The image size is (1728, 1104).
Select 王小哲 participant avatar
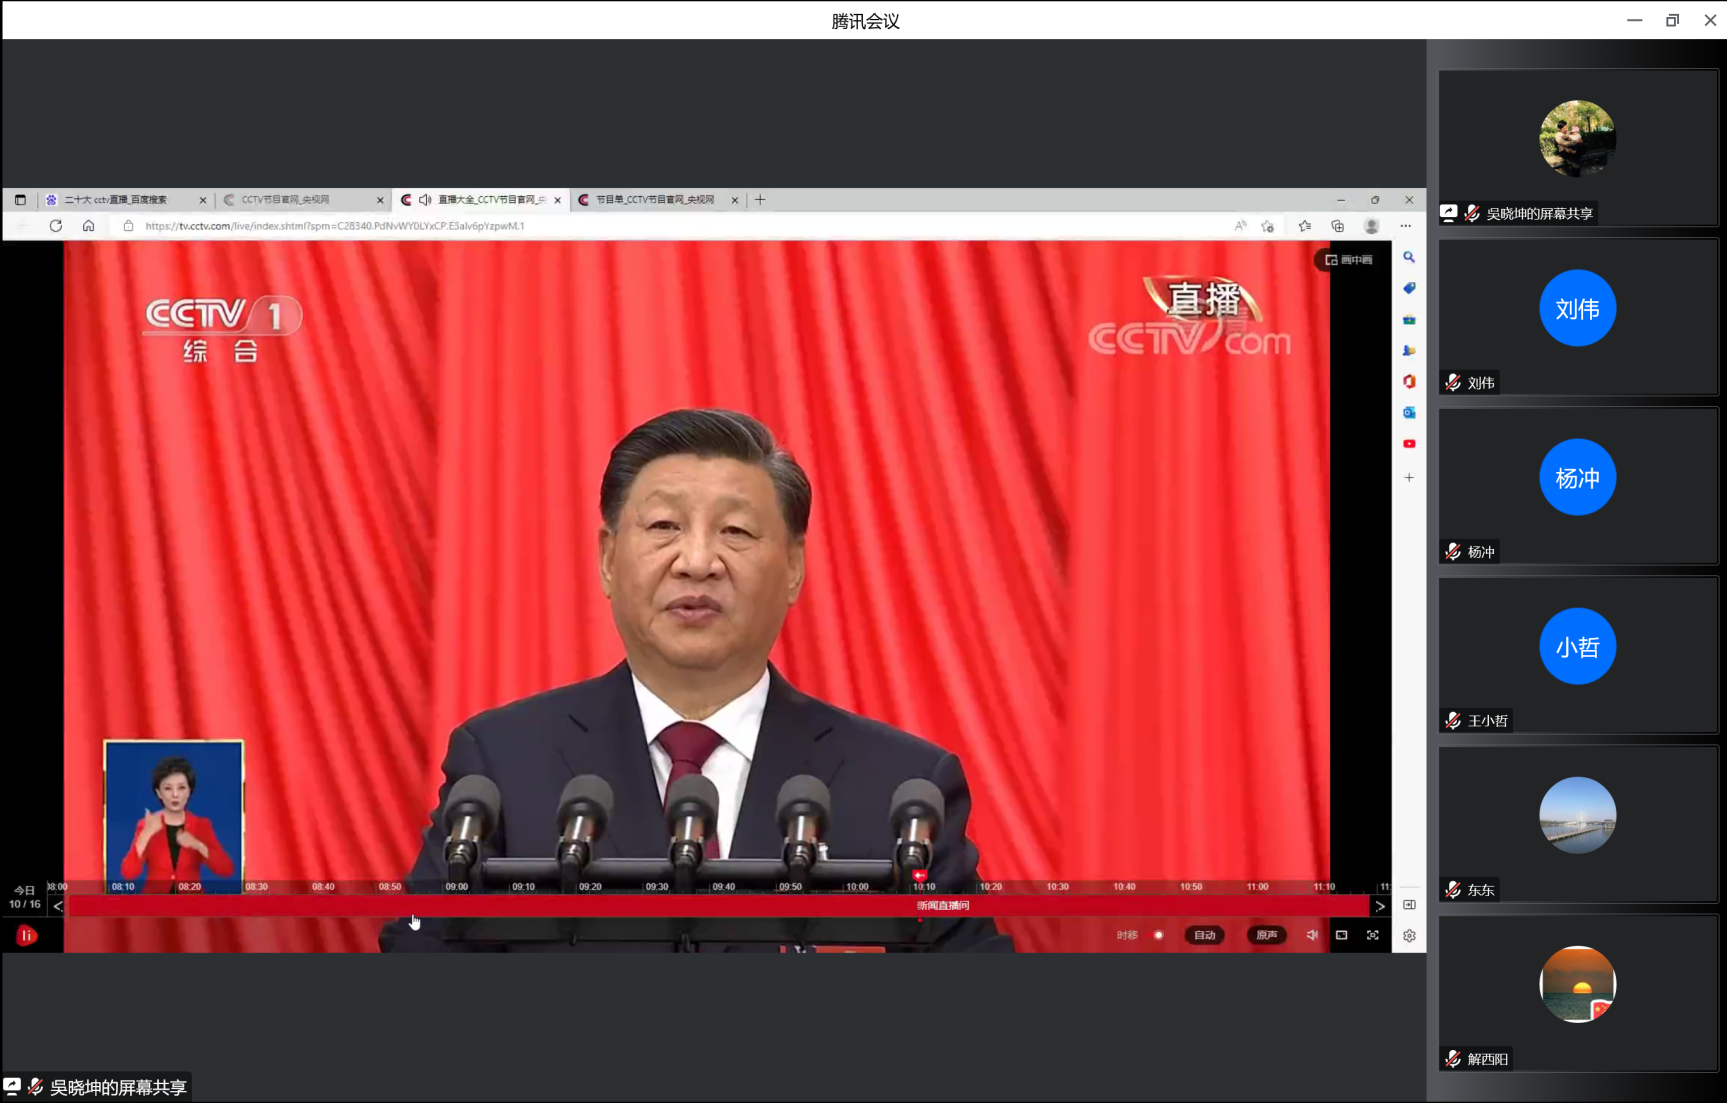click(x=1578, y=646)
